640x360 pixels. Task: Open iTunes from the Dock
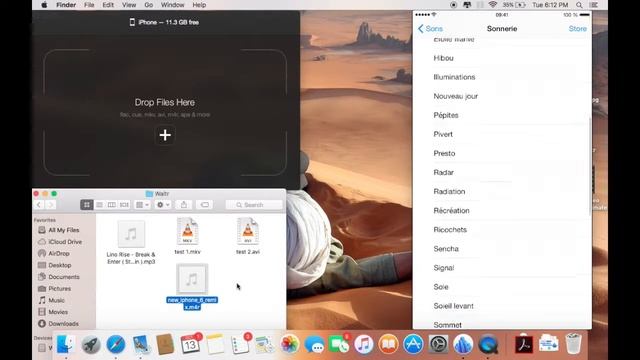tap(364, 344)
